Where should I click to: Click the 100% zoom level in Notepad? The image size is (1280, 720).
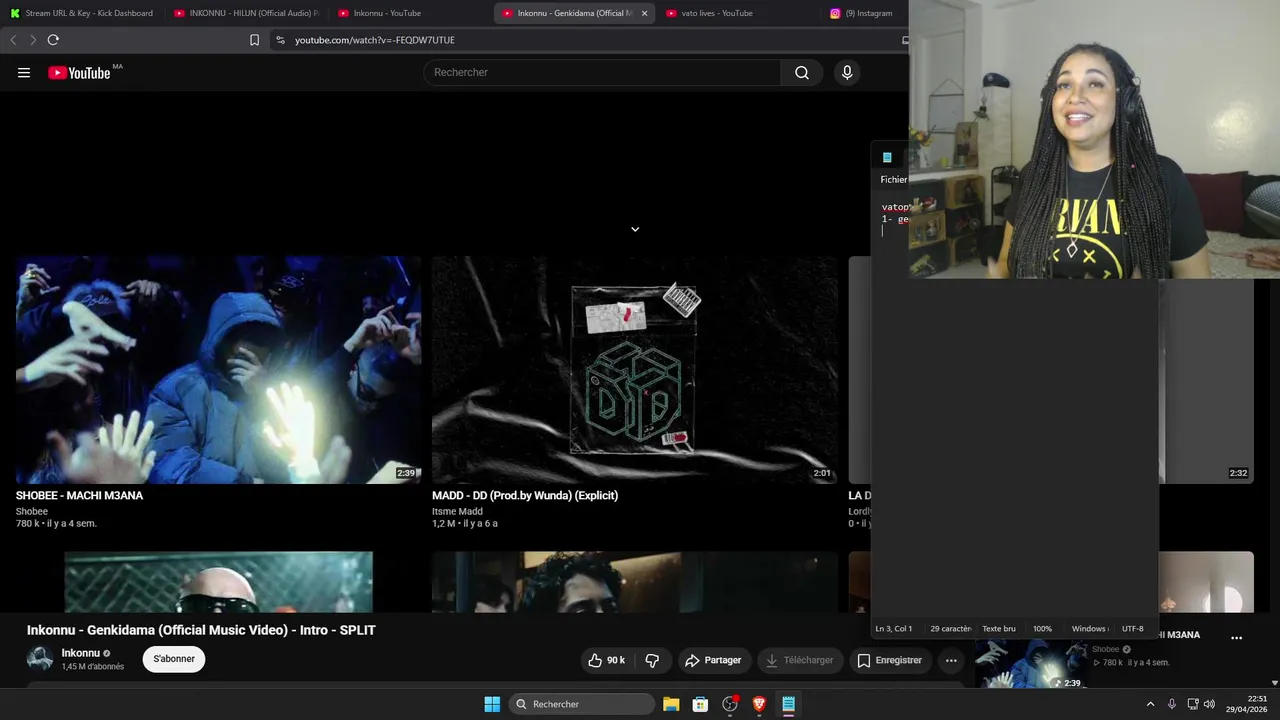click(x=1042, y=629)
